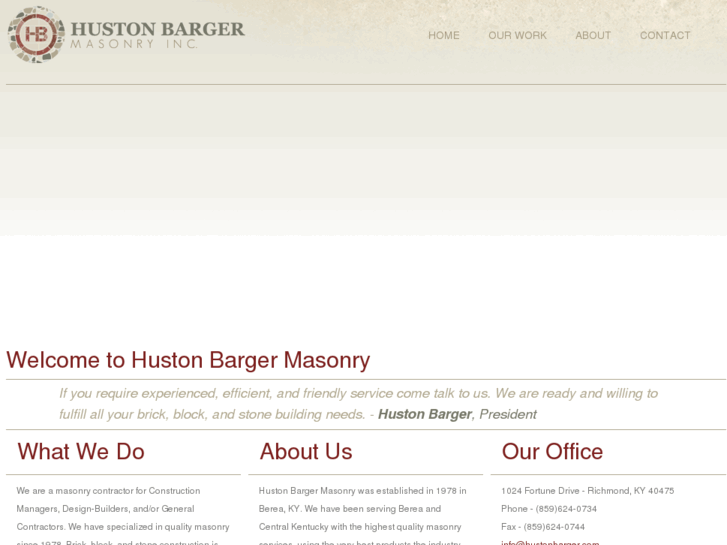Select the What We Do heading
Image resolution: width=727 pixels, height=545 pixels.
[81, 451]
